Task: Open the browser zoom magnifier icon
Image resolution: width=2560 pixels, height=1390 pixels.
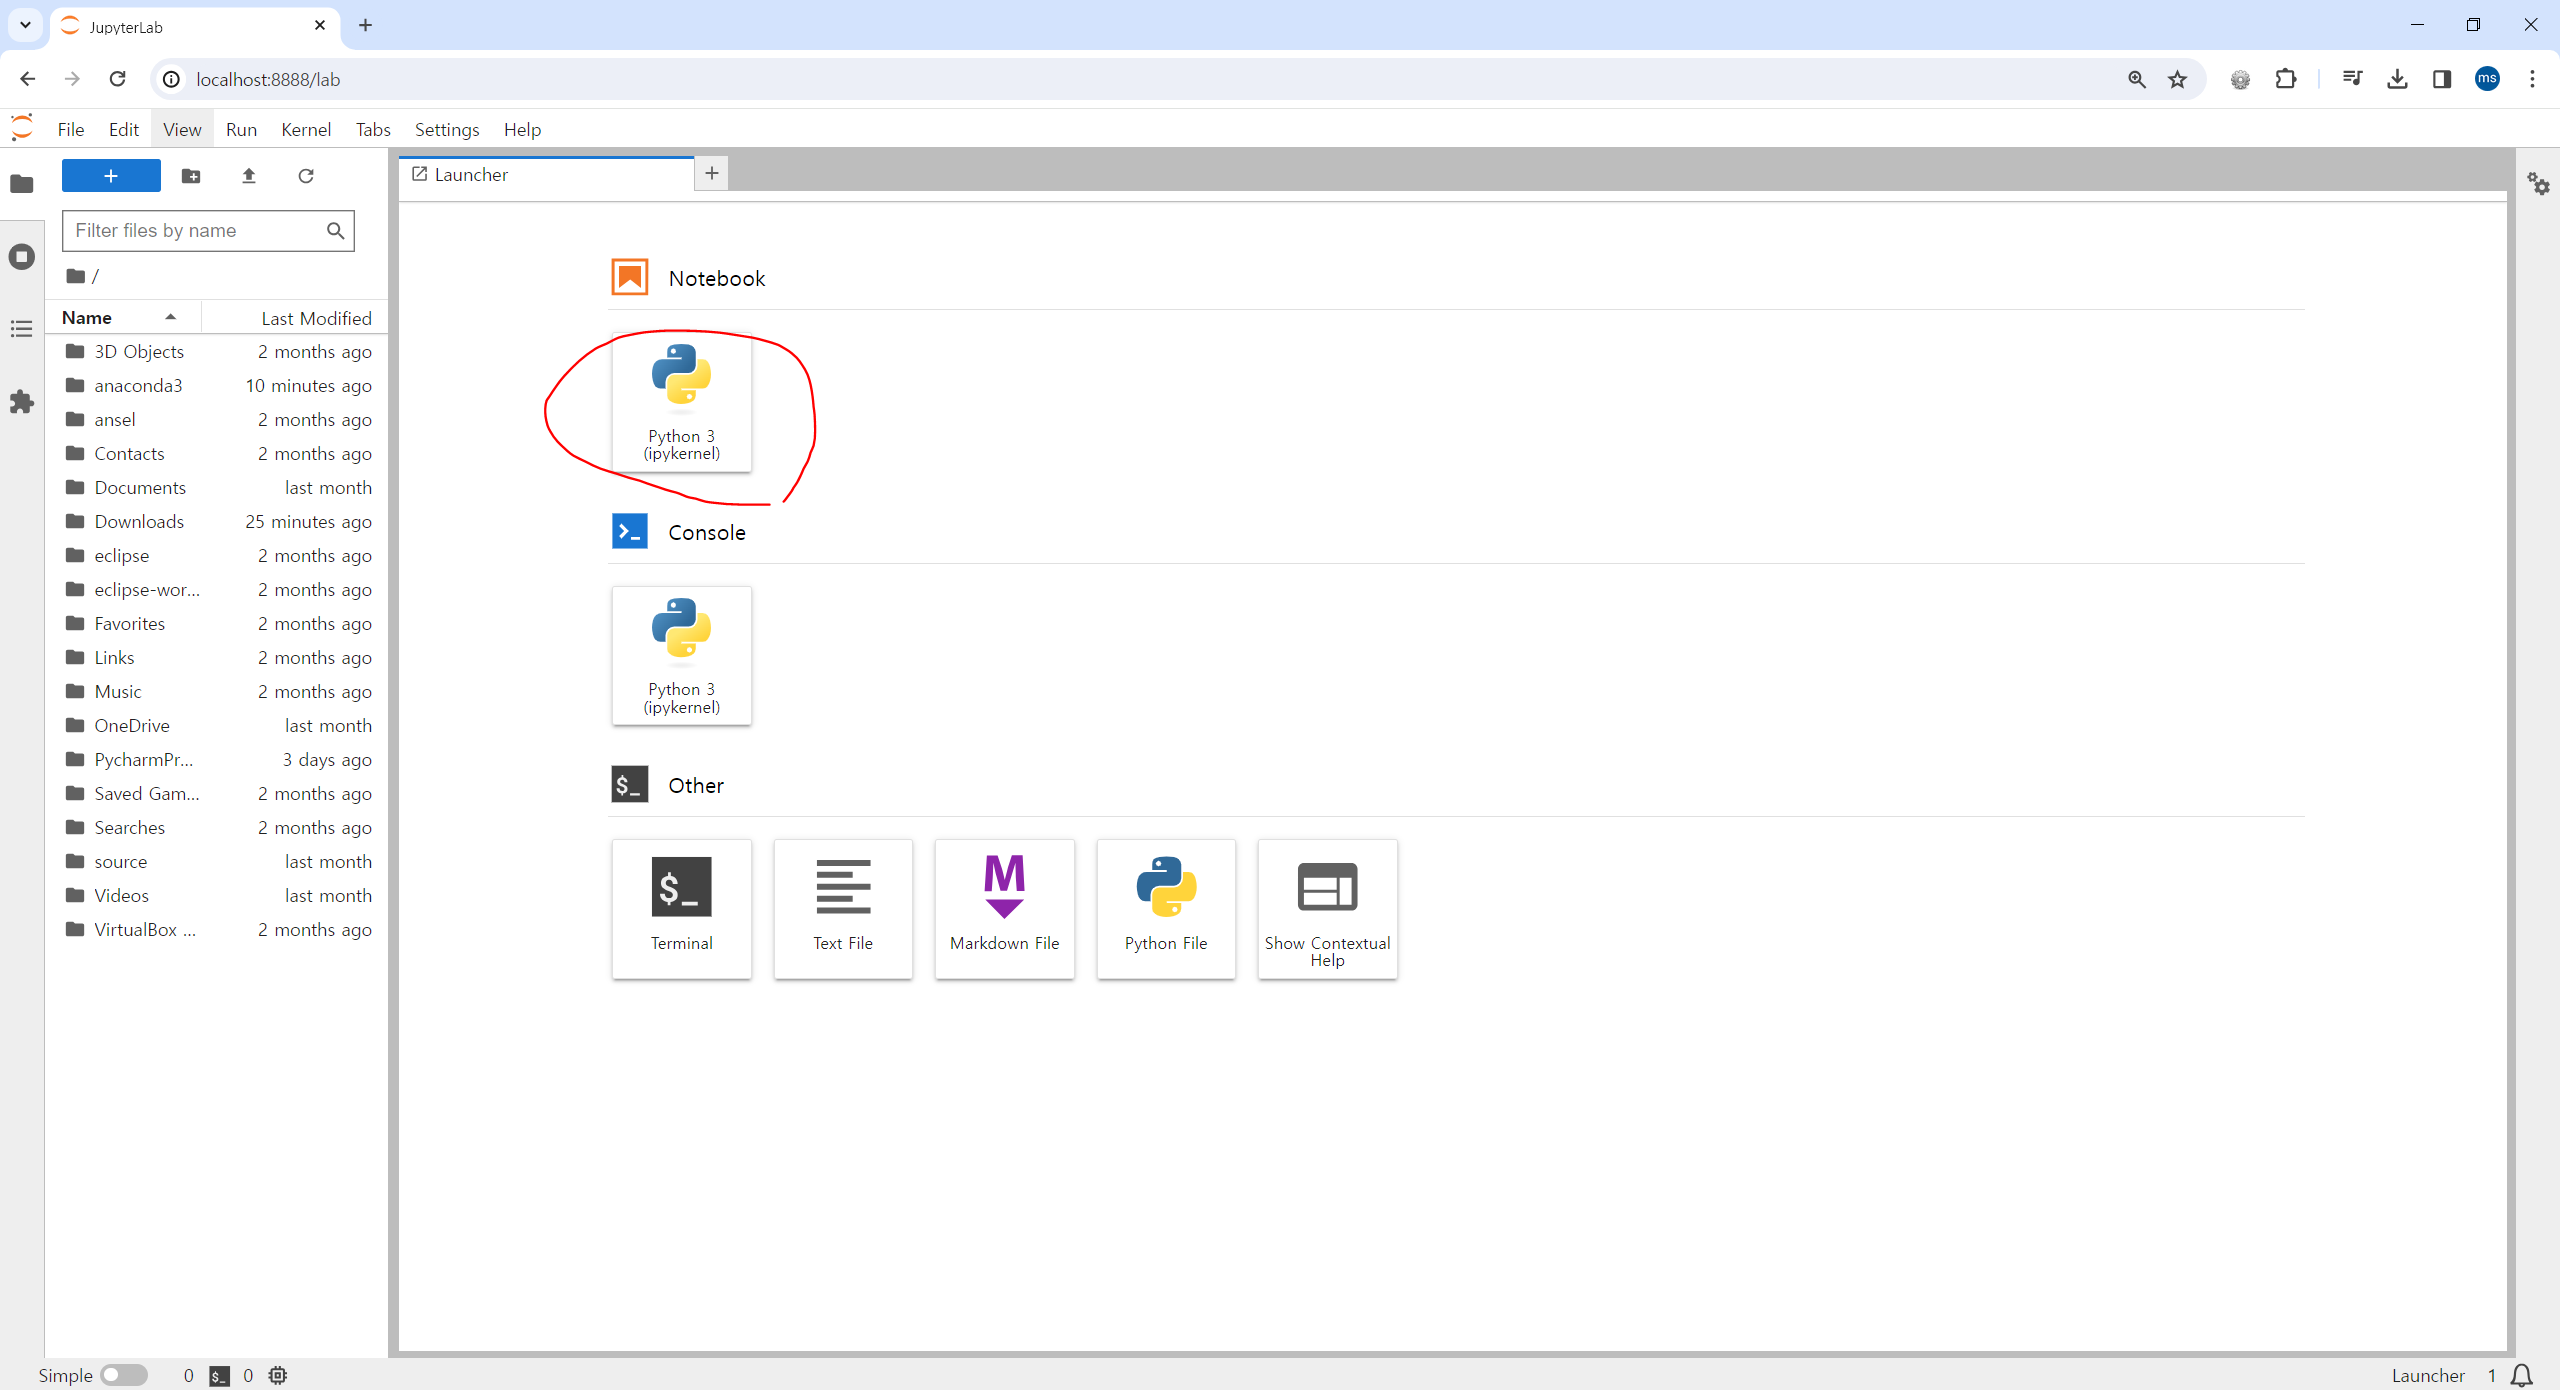Action: pos(2136,79)
